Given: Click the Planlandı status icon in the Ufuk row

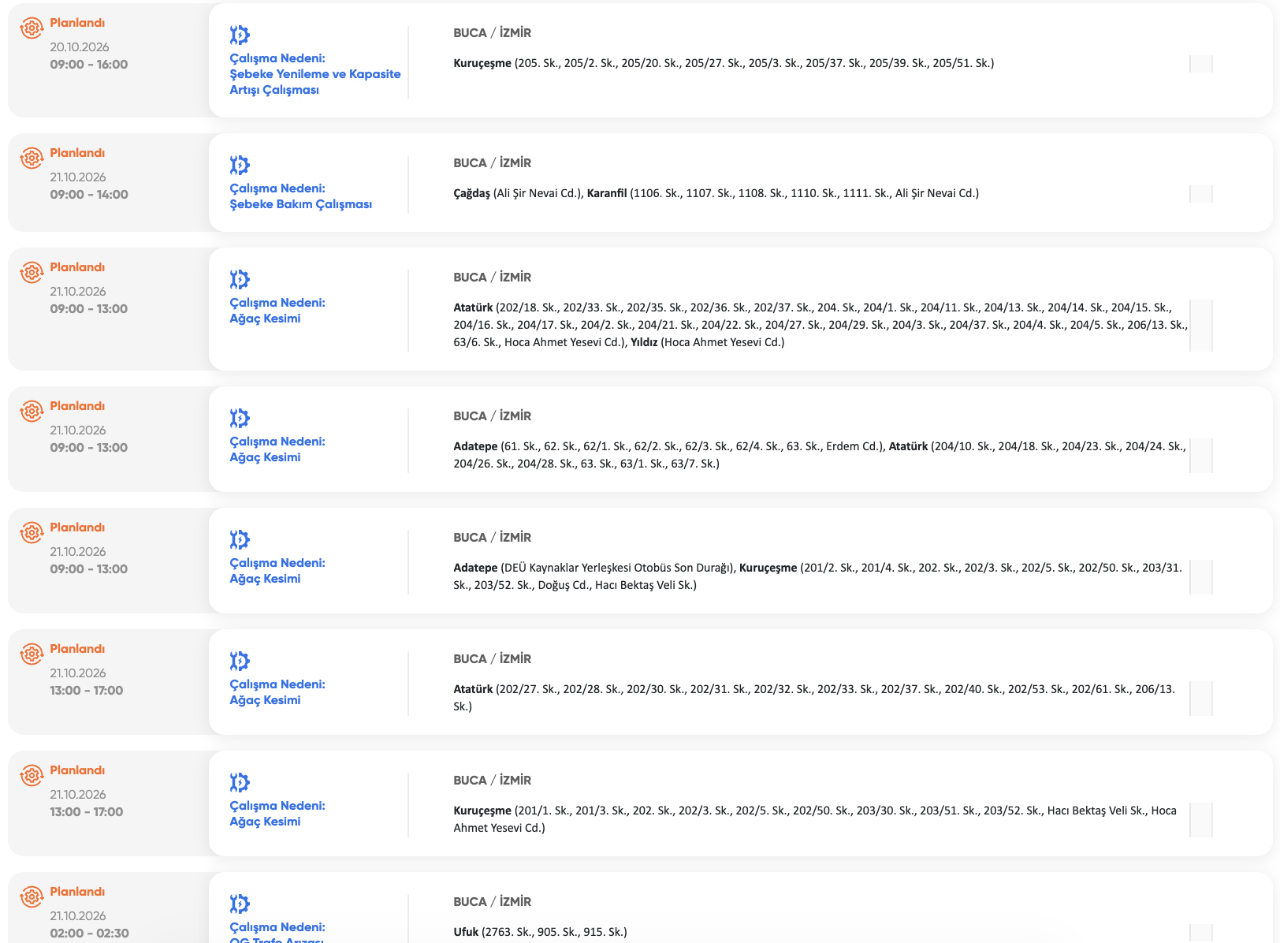Looking at the screenshot, I should coord(32,896).
